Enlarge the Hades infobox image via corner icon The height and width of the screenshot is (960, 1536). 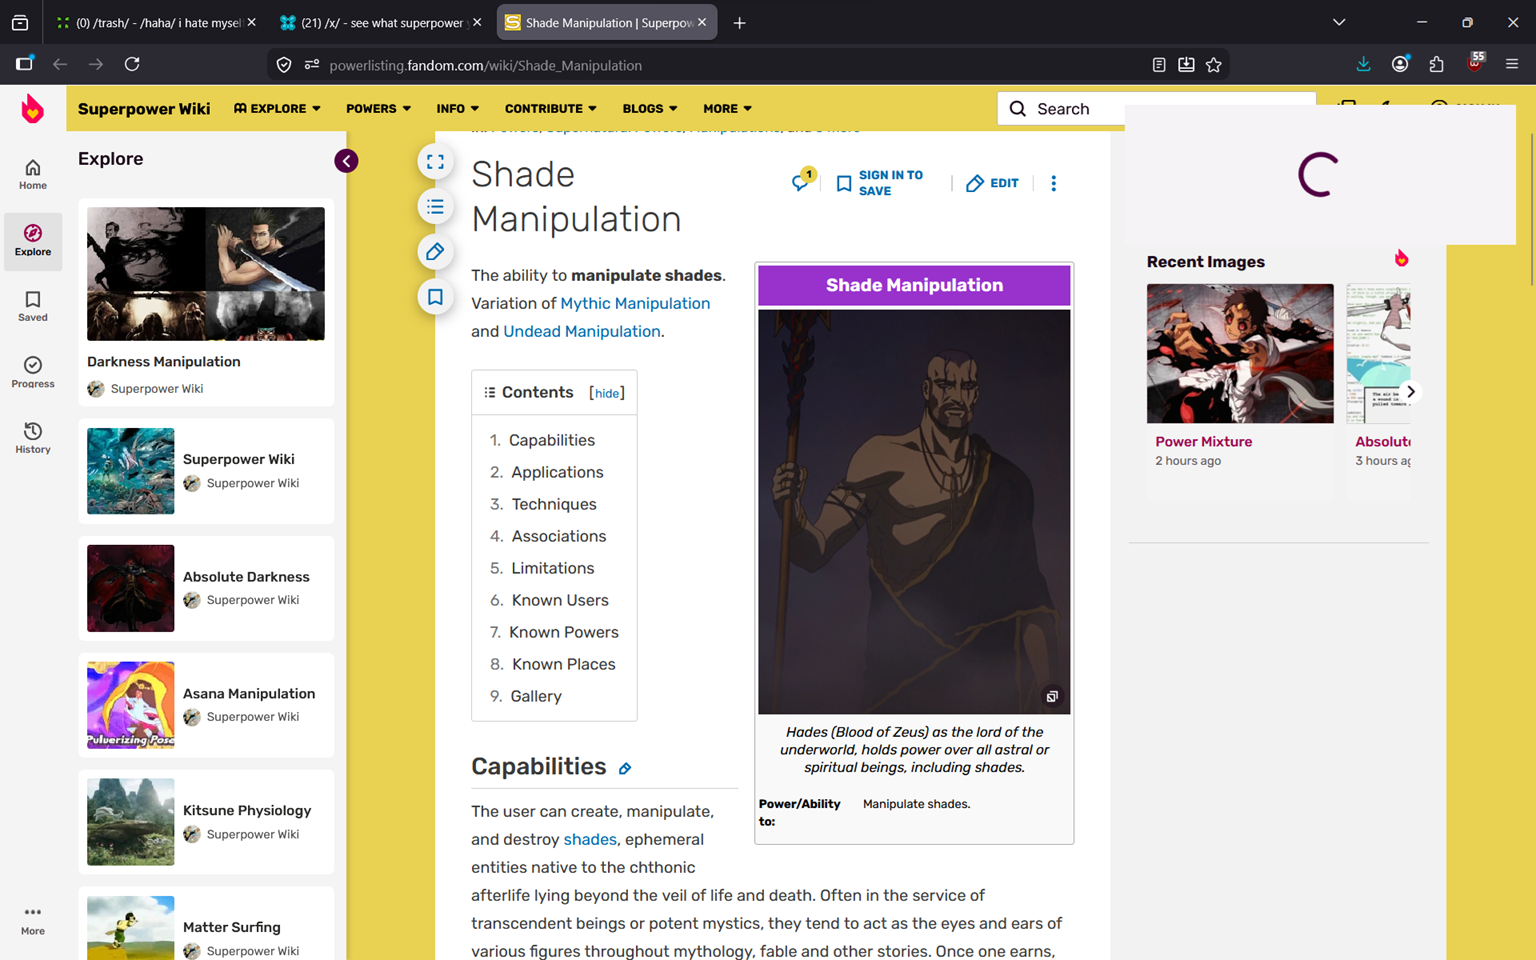coord(1052,696)
